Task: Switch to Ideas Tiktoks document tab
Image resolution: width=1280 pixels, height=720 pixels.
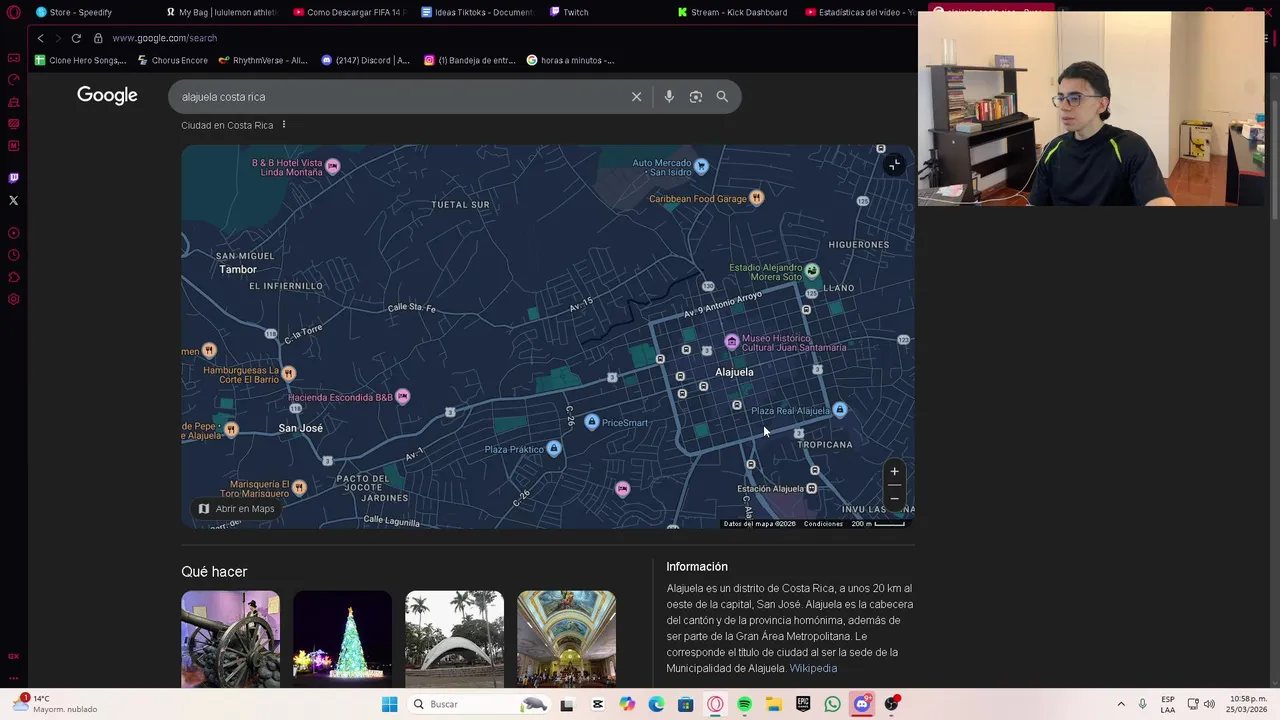Action: [477, 12]
